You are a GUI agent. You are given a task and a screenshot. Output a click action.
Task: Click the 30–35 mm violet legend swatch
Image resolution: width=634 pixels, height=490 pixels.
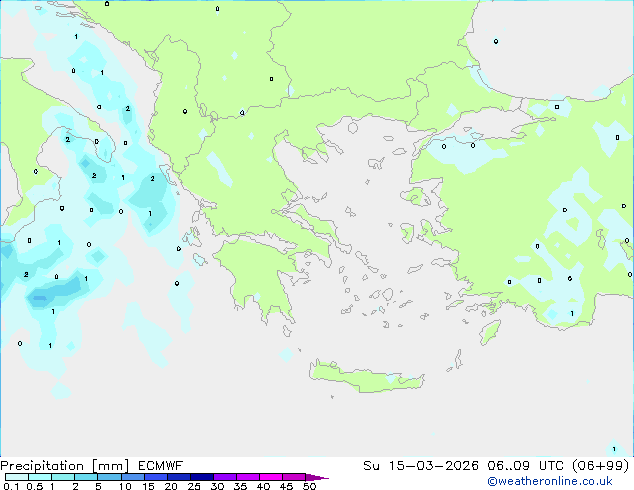point(225,477)
